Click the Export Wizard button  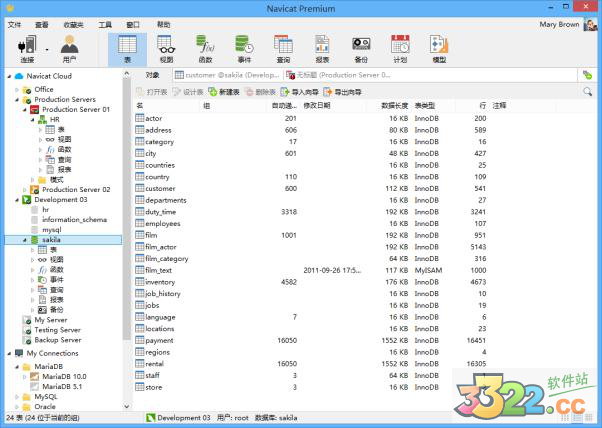click(343, 92)
